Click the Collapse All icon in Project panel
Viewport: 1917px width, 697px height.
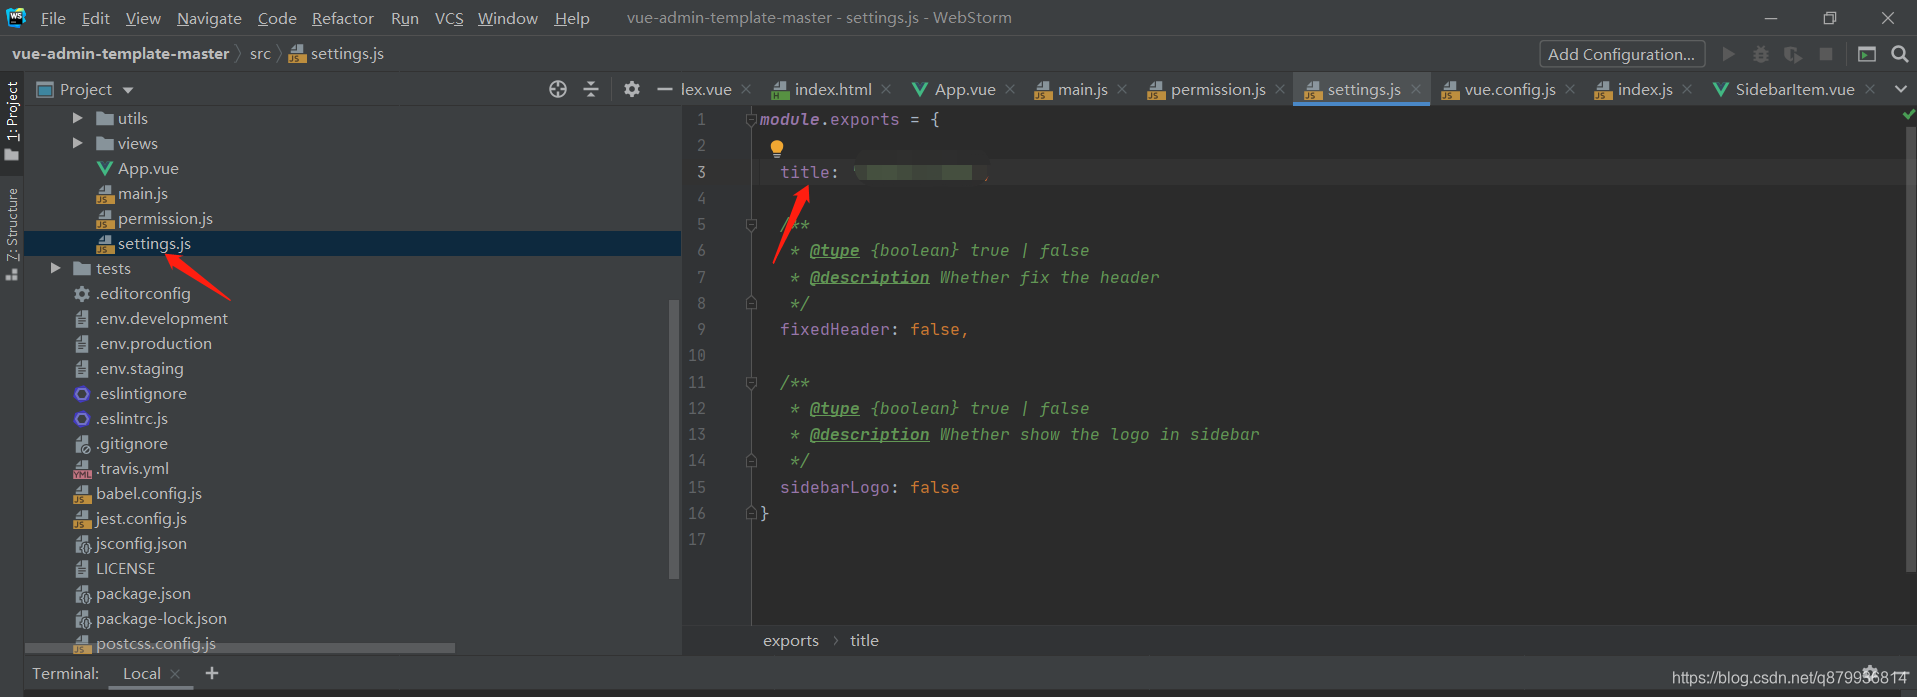(591, 89)
